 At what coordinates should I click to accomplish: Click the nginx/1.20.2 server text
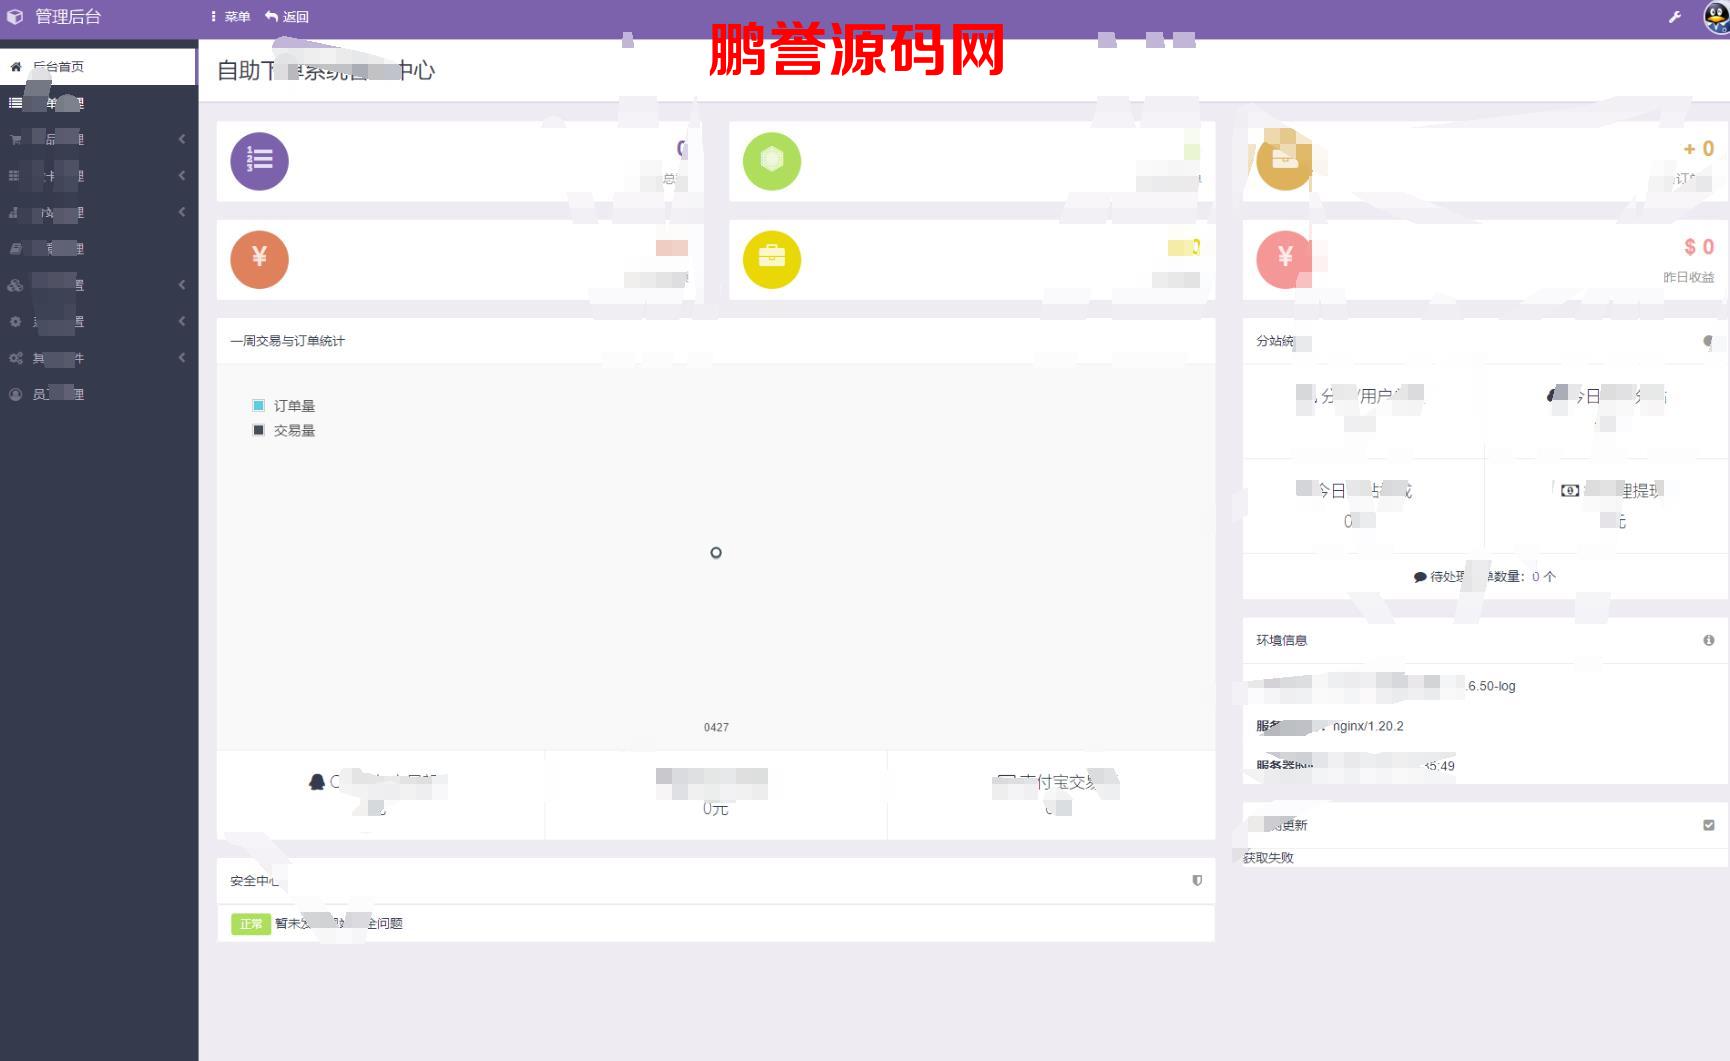click(1368, 726)
